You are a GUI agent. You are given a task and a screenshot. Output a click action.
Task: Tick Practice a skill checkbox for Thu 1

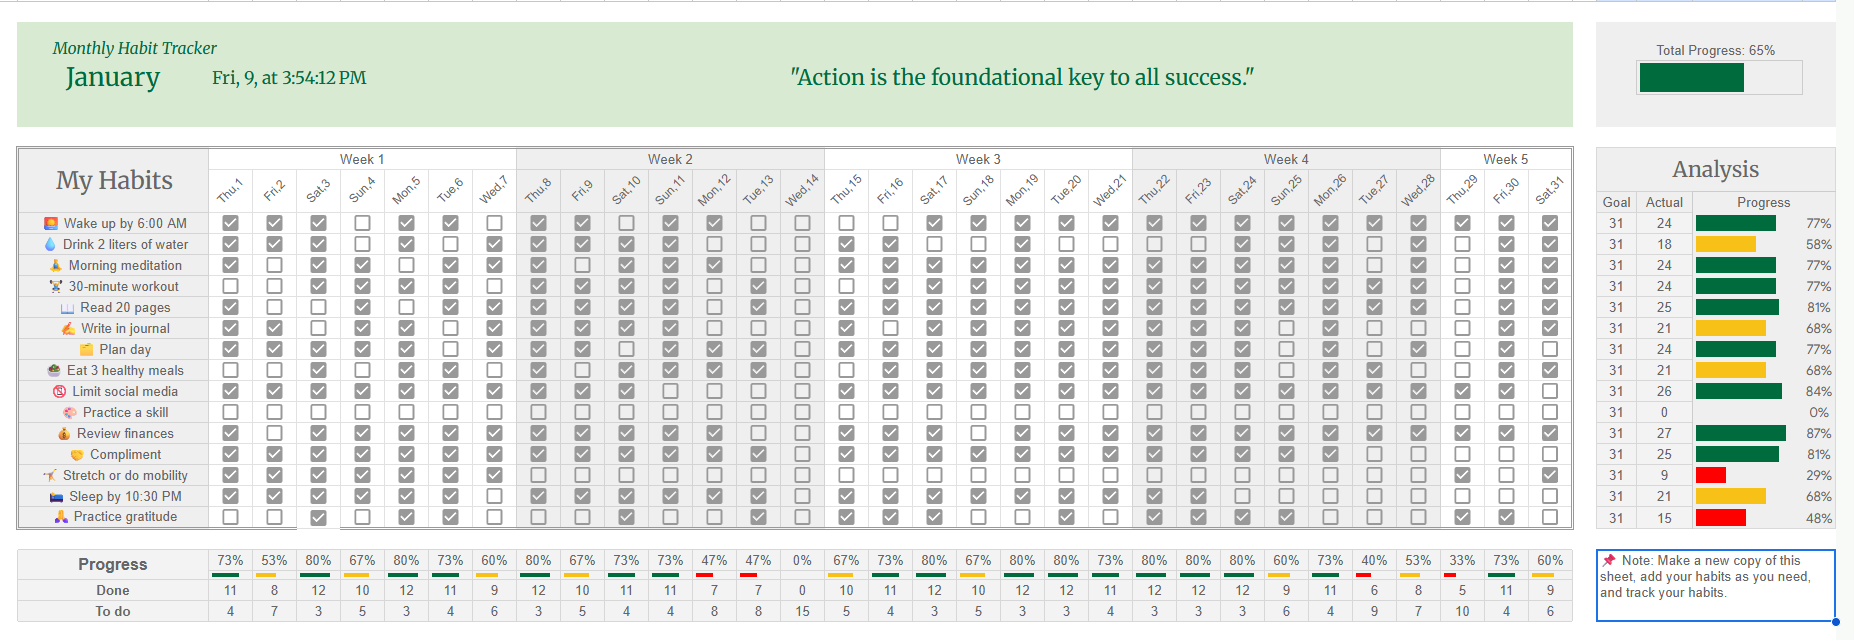230,412
